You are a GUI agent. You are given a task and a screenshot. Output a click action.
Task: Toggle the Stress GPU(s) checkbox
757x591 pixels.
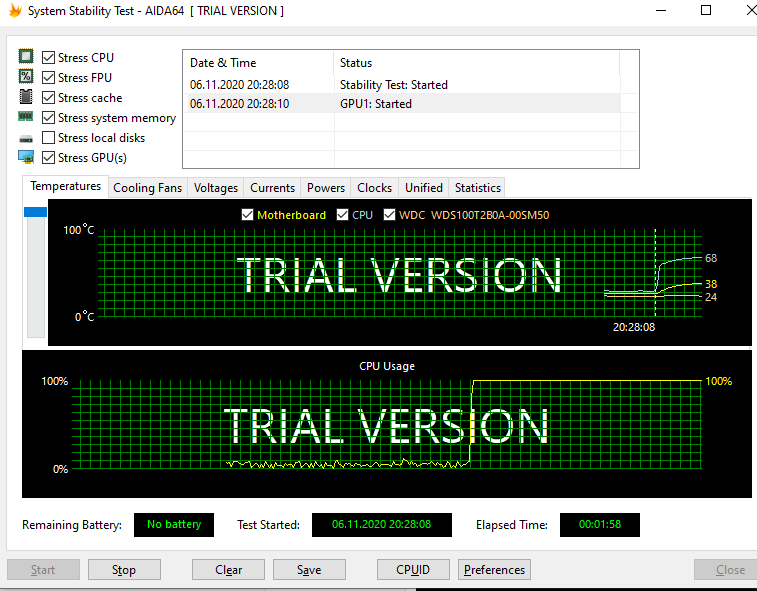[48, 157]
